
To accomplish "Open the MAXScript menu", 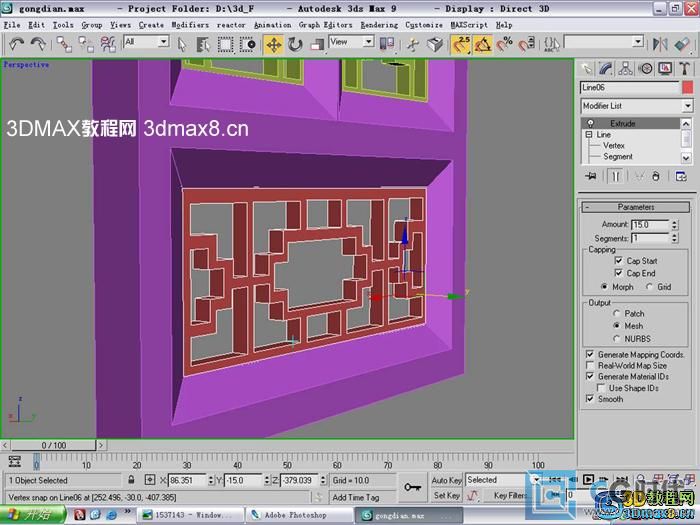I will [x=469, y=25].
